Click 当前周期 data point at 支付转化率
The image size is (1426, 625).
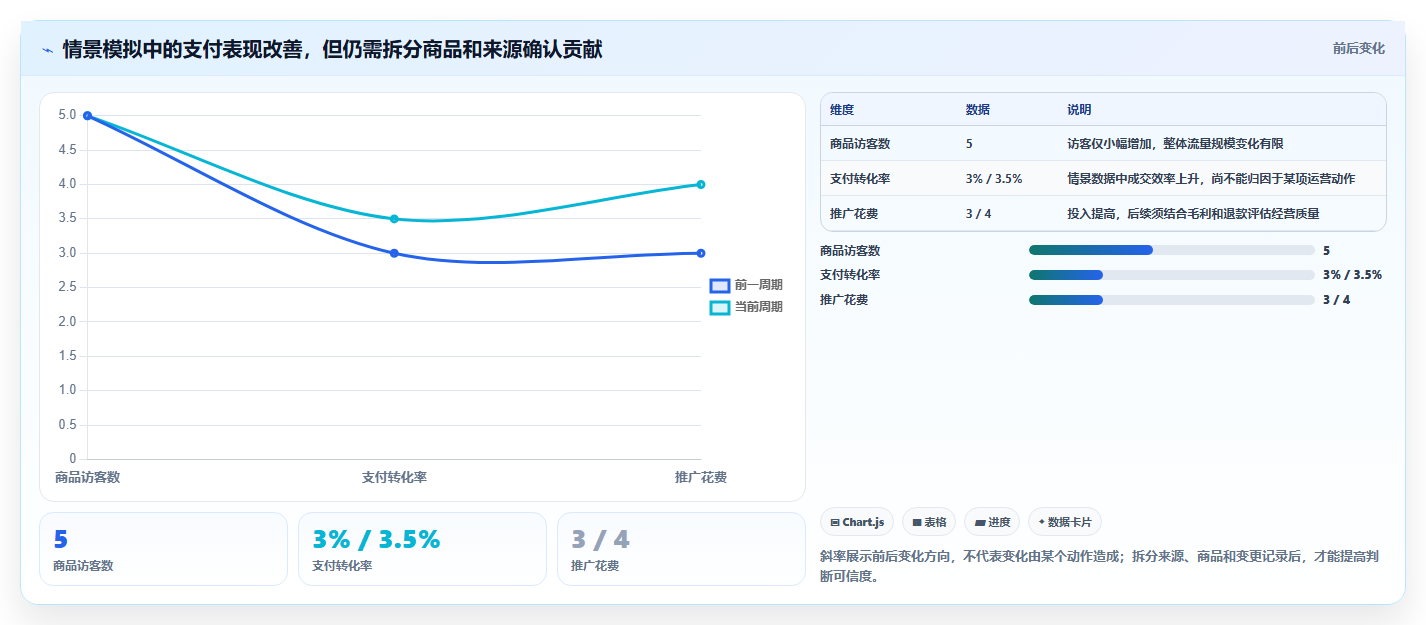coord(394,219)
